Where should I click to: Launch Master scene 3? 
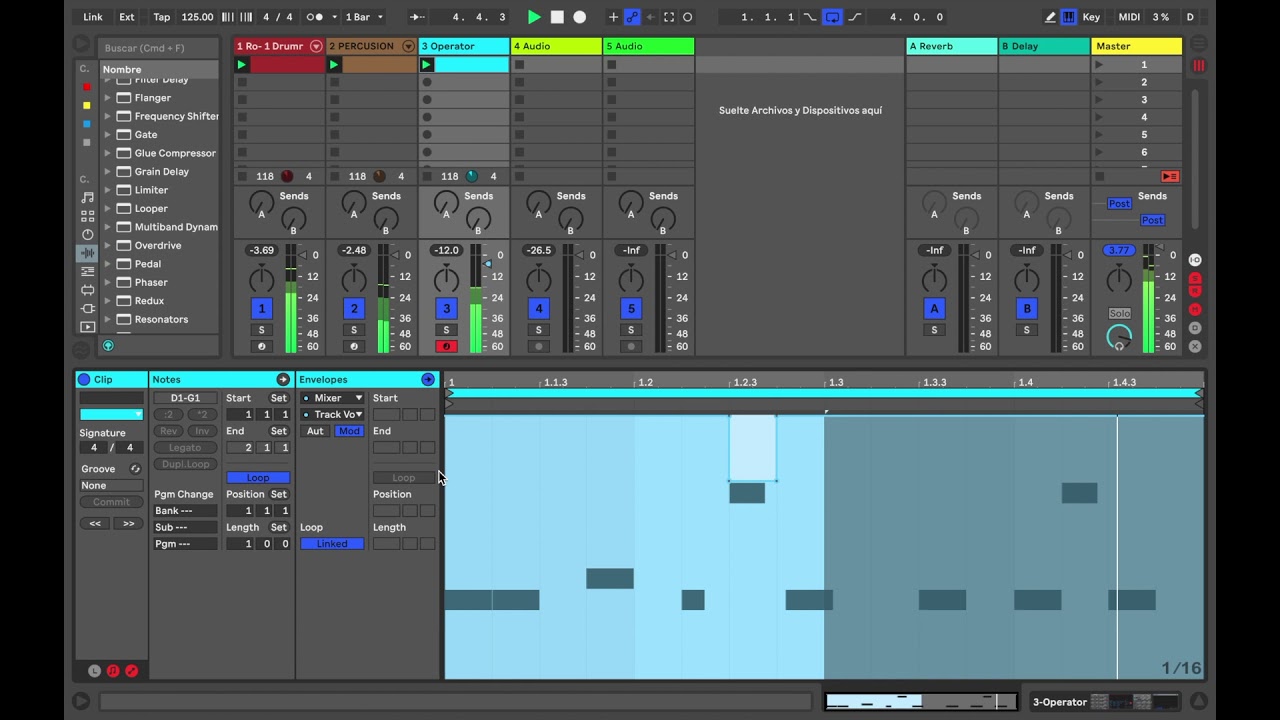[1099, 100]
